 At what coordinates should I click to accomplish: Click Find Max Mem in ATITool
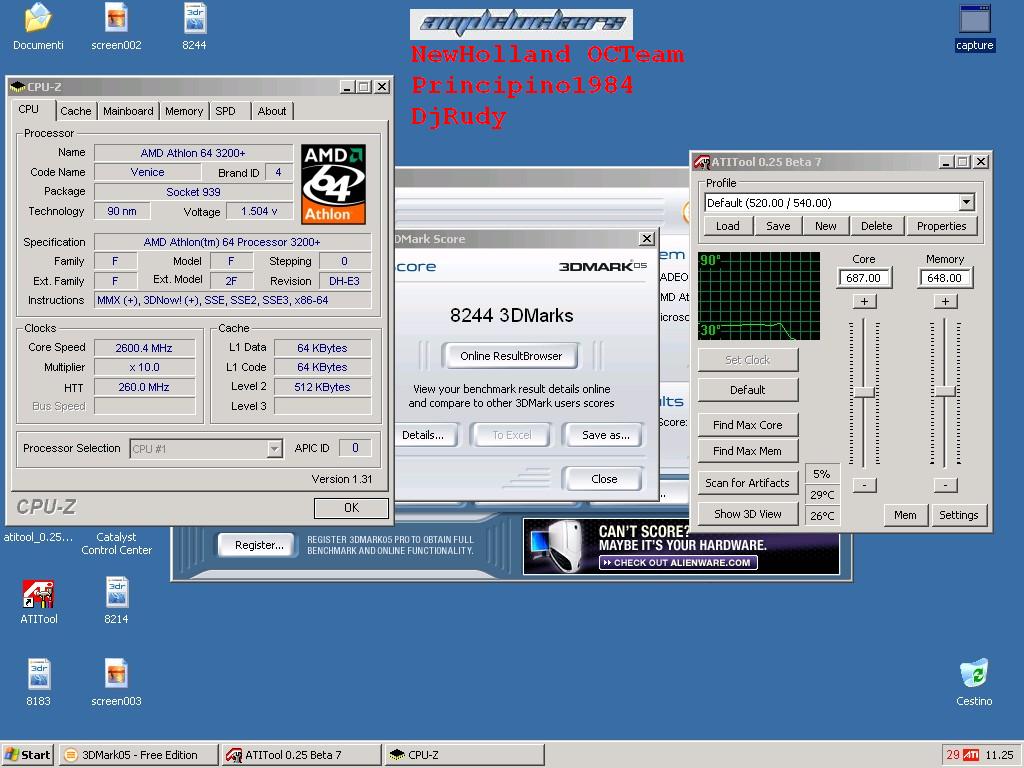pos(748,451)
